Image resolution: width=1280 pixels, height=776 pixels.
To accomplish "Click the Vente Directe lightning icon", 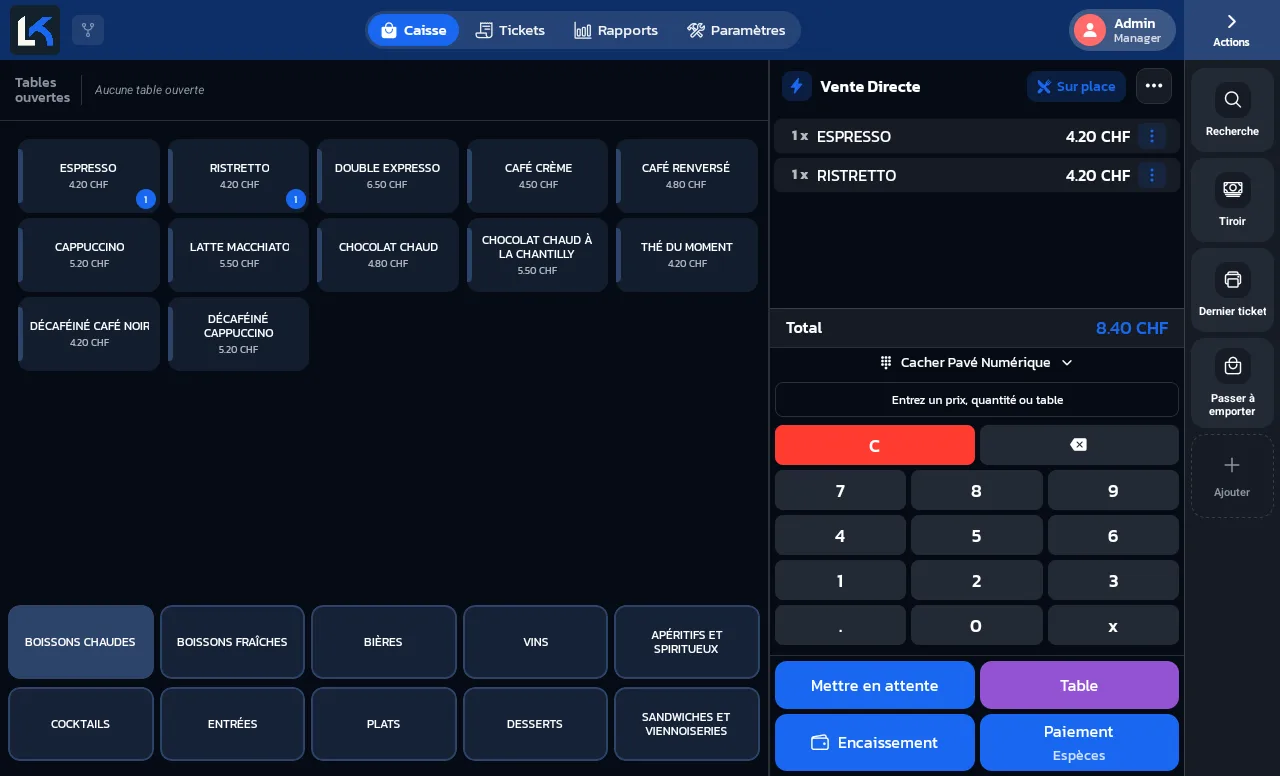I will (x=797, y=86).
